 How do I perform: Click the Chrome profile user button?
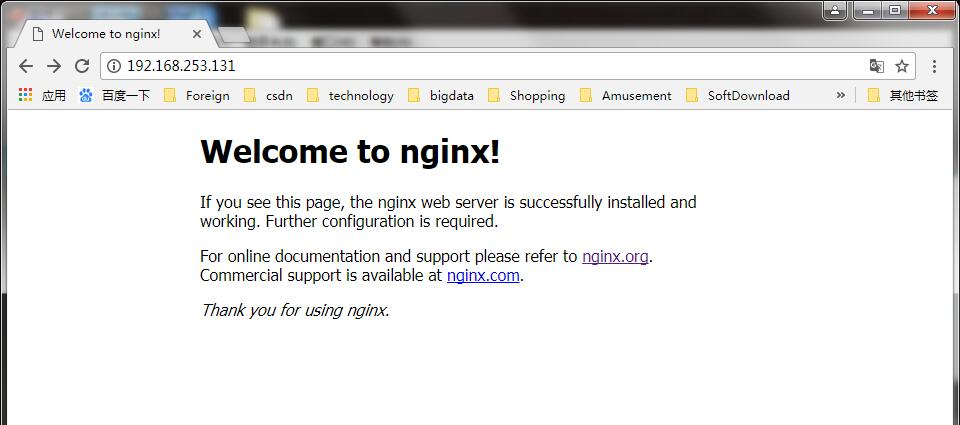click(x=835, y=10)
